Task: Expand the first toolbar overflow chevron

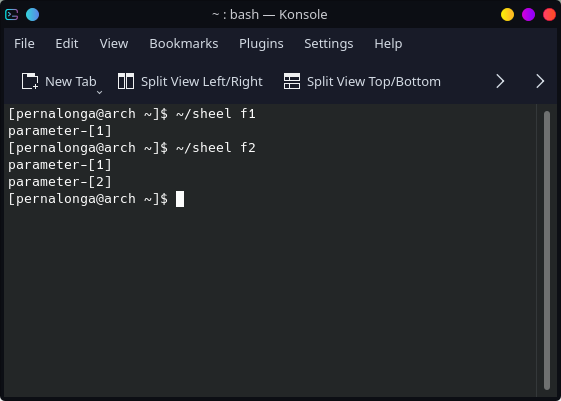Action: click(x=500, y=81)
